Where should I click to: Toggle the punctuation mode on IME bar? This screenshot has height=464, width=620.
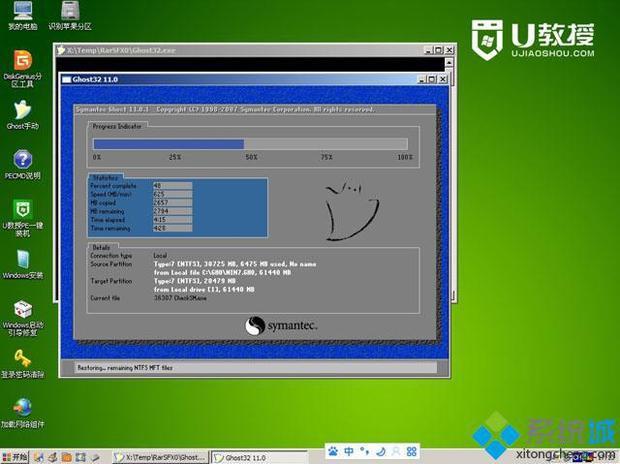click(x=364, y=451)
